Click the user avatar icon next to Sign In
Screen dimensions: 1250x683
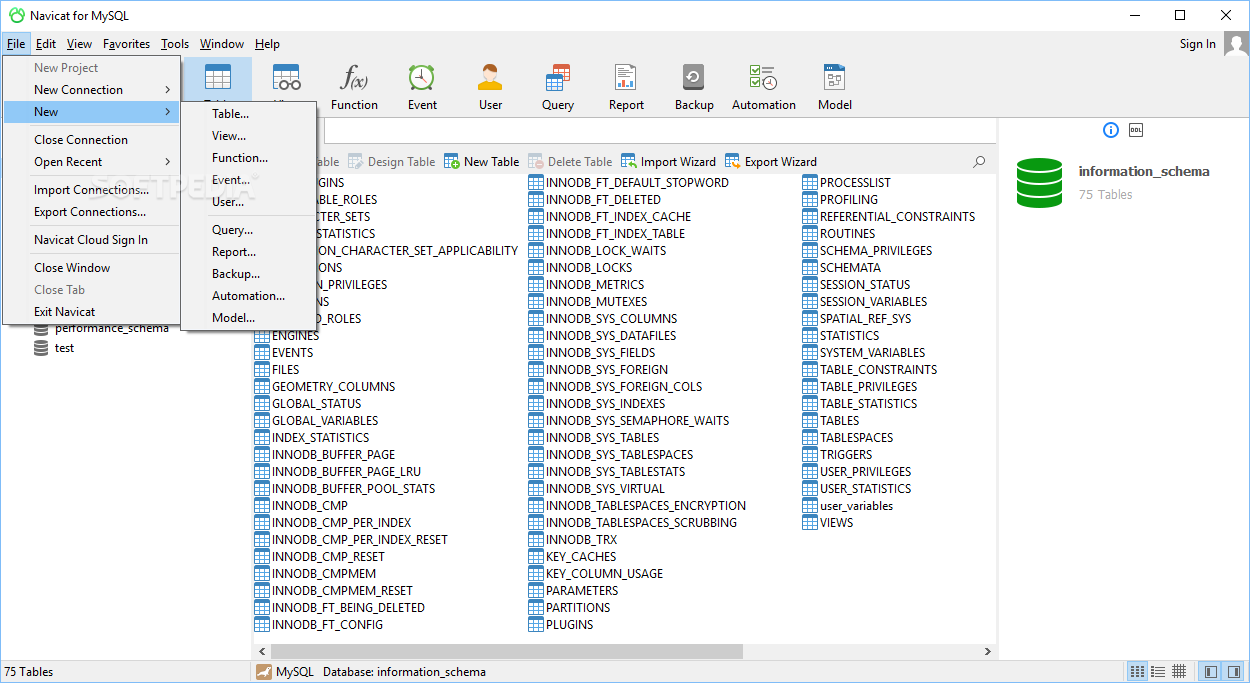pyautogui.click(x=1236, y=44)
